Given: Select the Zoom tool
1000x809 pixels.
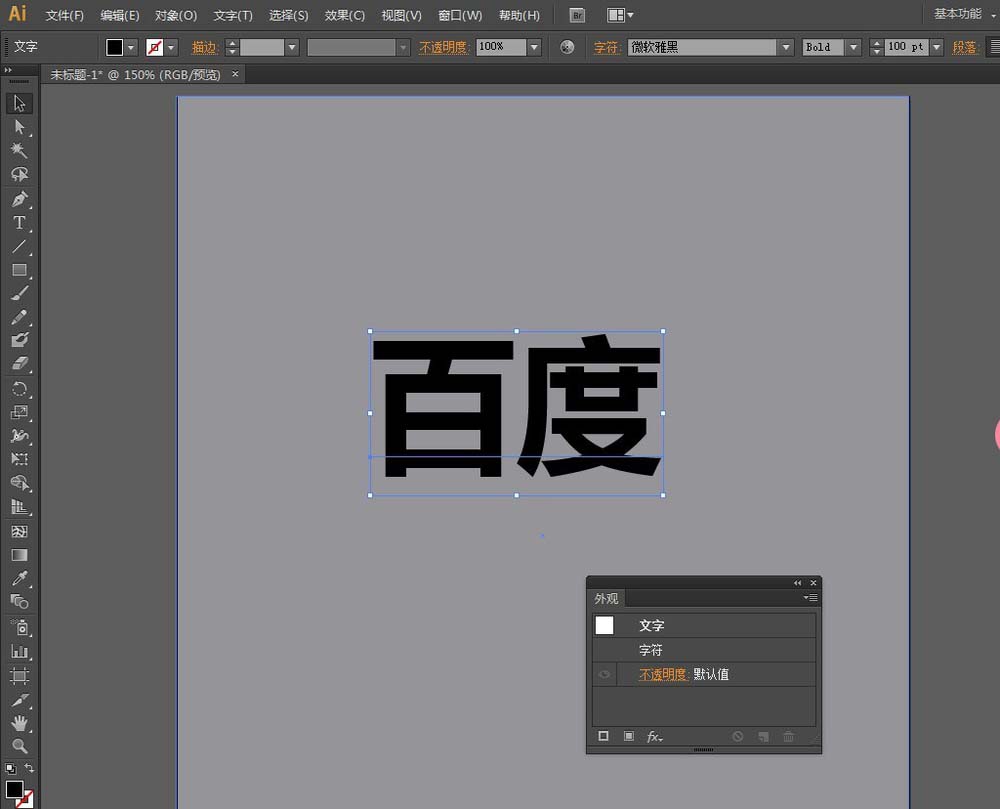Looking at the screenshot, I should pos(19,746).
